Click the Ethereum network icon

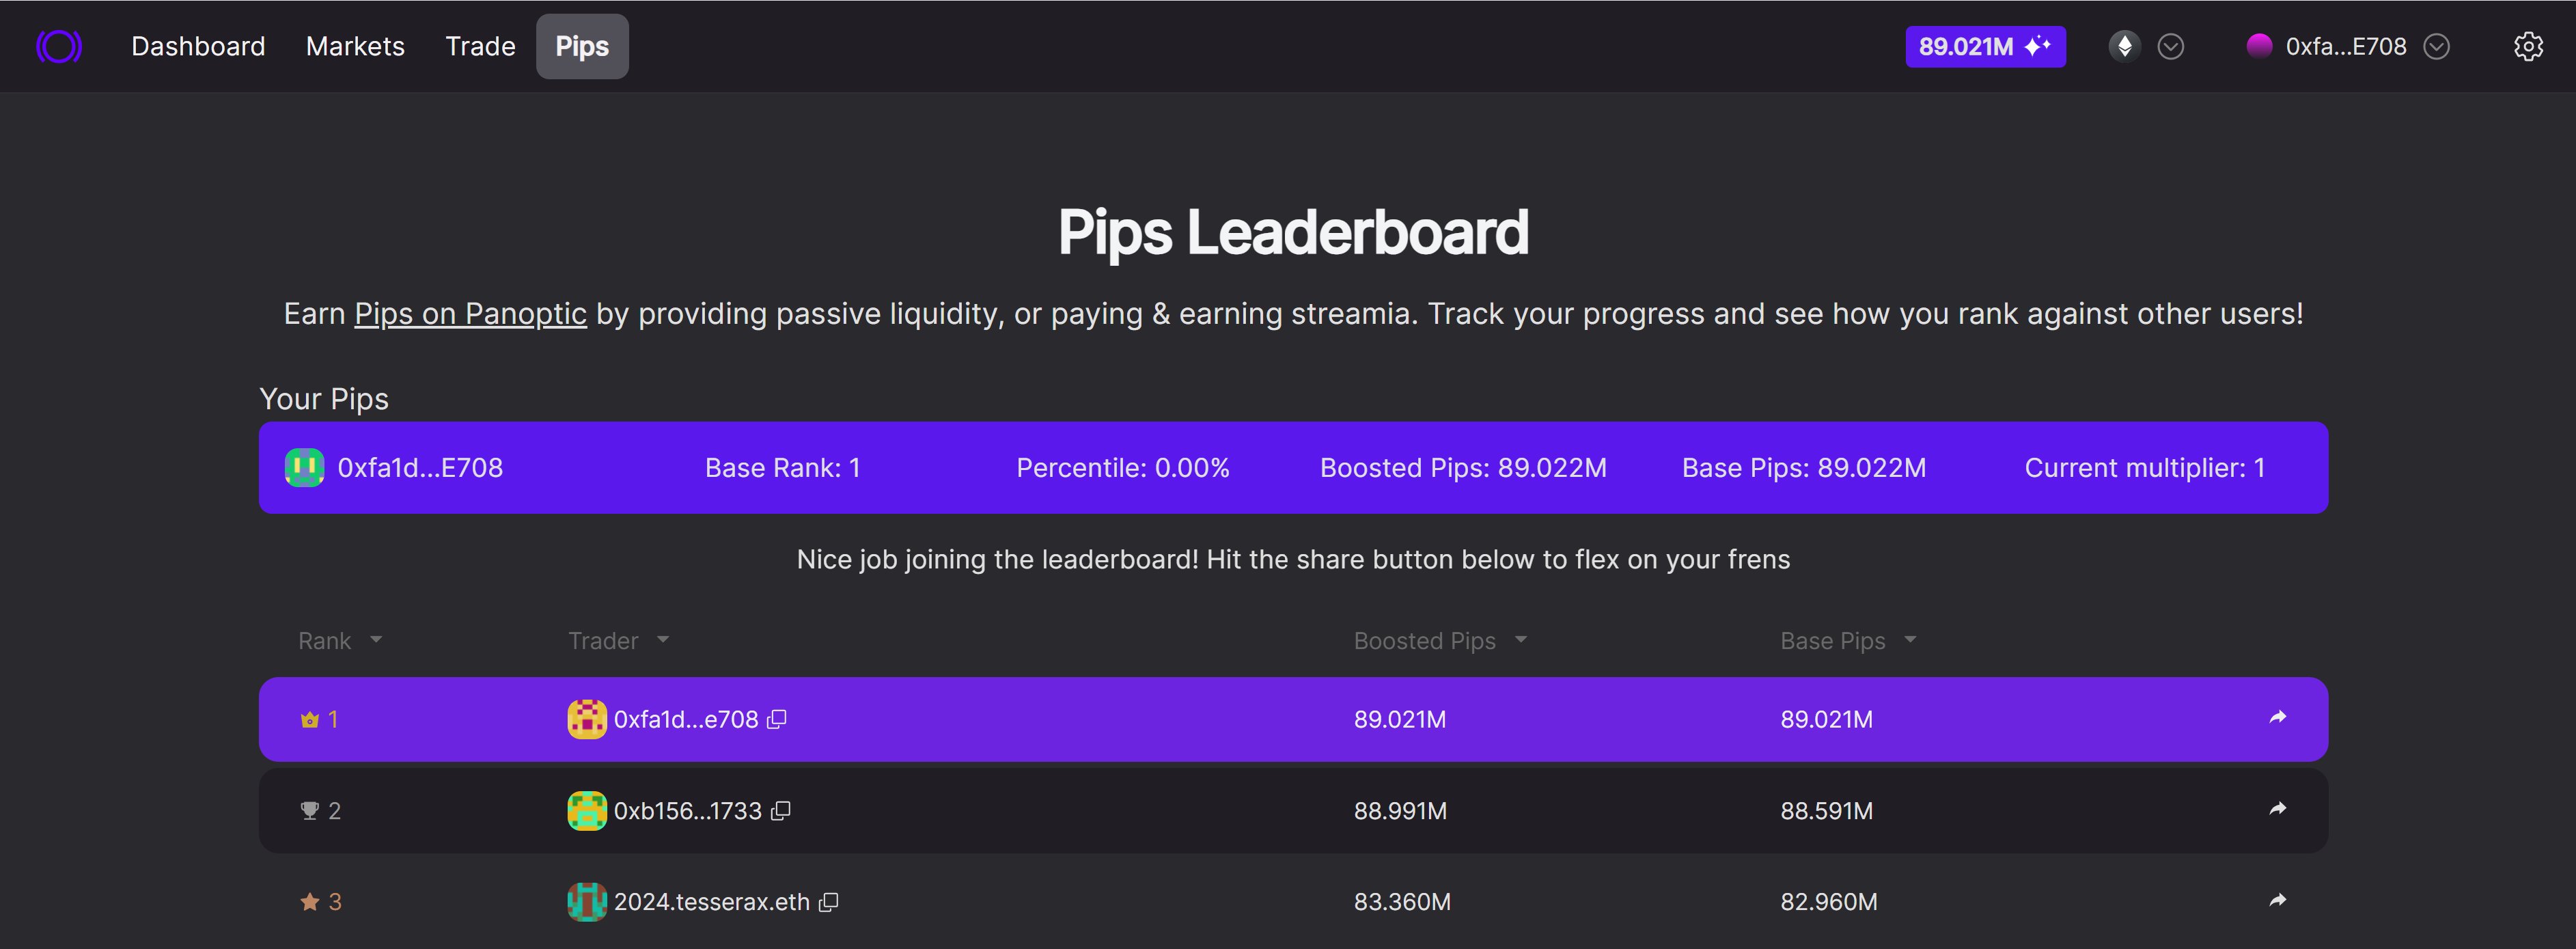click(2124, 46)
